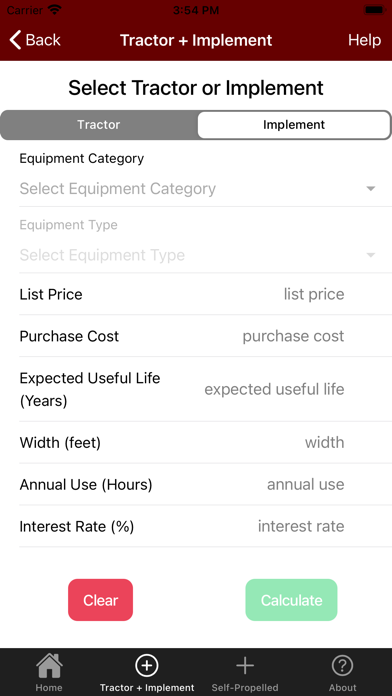The width and height of the screenshot is (392, 696).
Task: Select the Implement segment
Action: [x=293, y=125]
